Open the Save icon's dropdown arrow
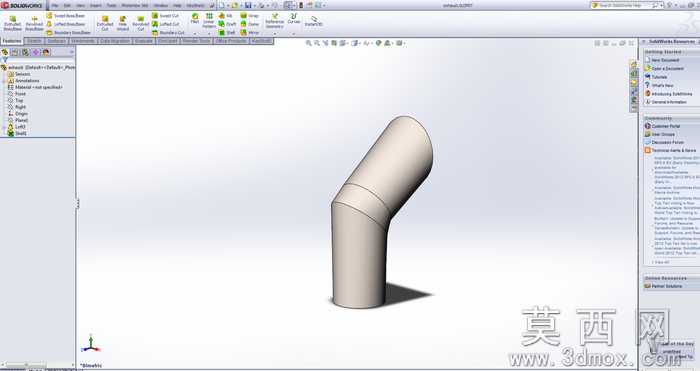Viewport: 700px width, 371px height. pos(254,5)
